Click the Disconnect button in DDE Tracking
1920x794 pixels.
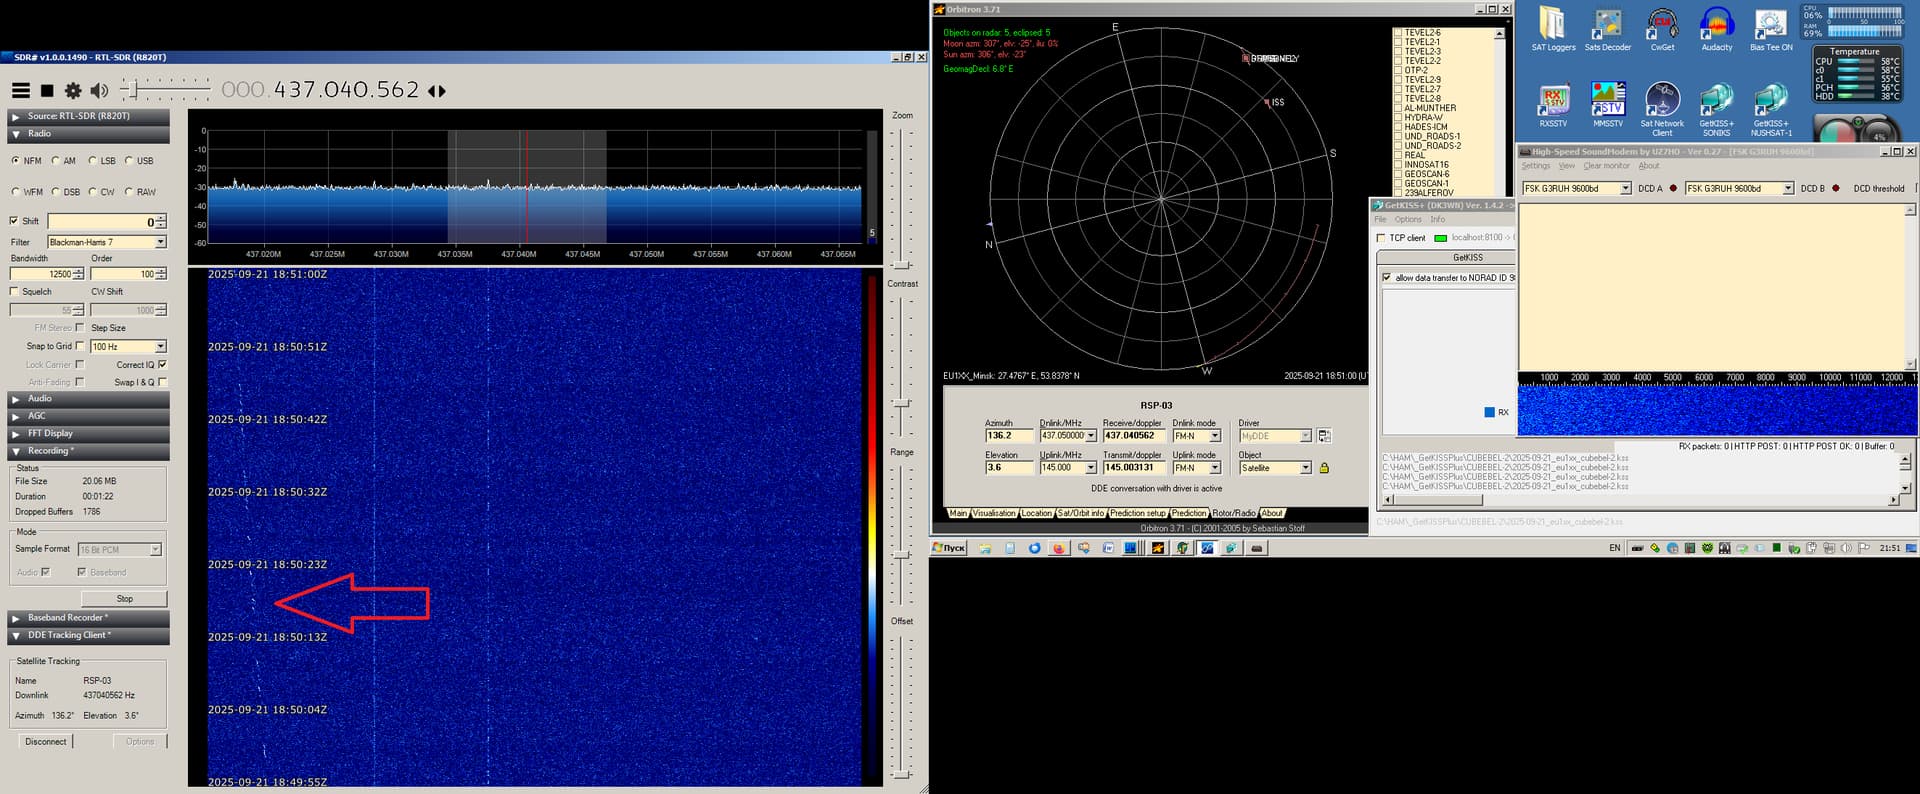point(46,742)
